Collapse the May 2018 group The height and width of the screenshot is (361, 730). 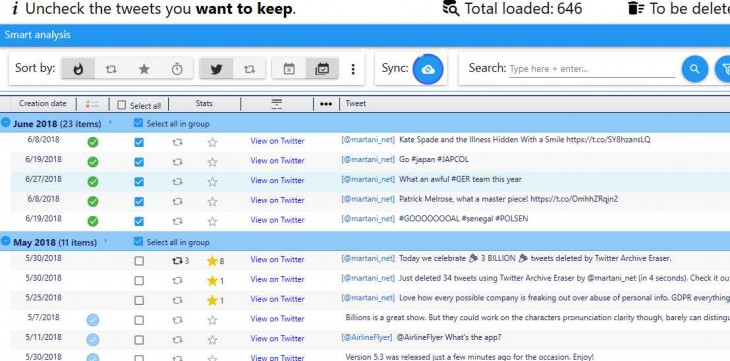[6, 241]
